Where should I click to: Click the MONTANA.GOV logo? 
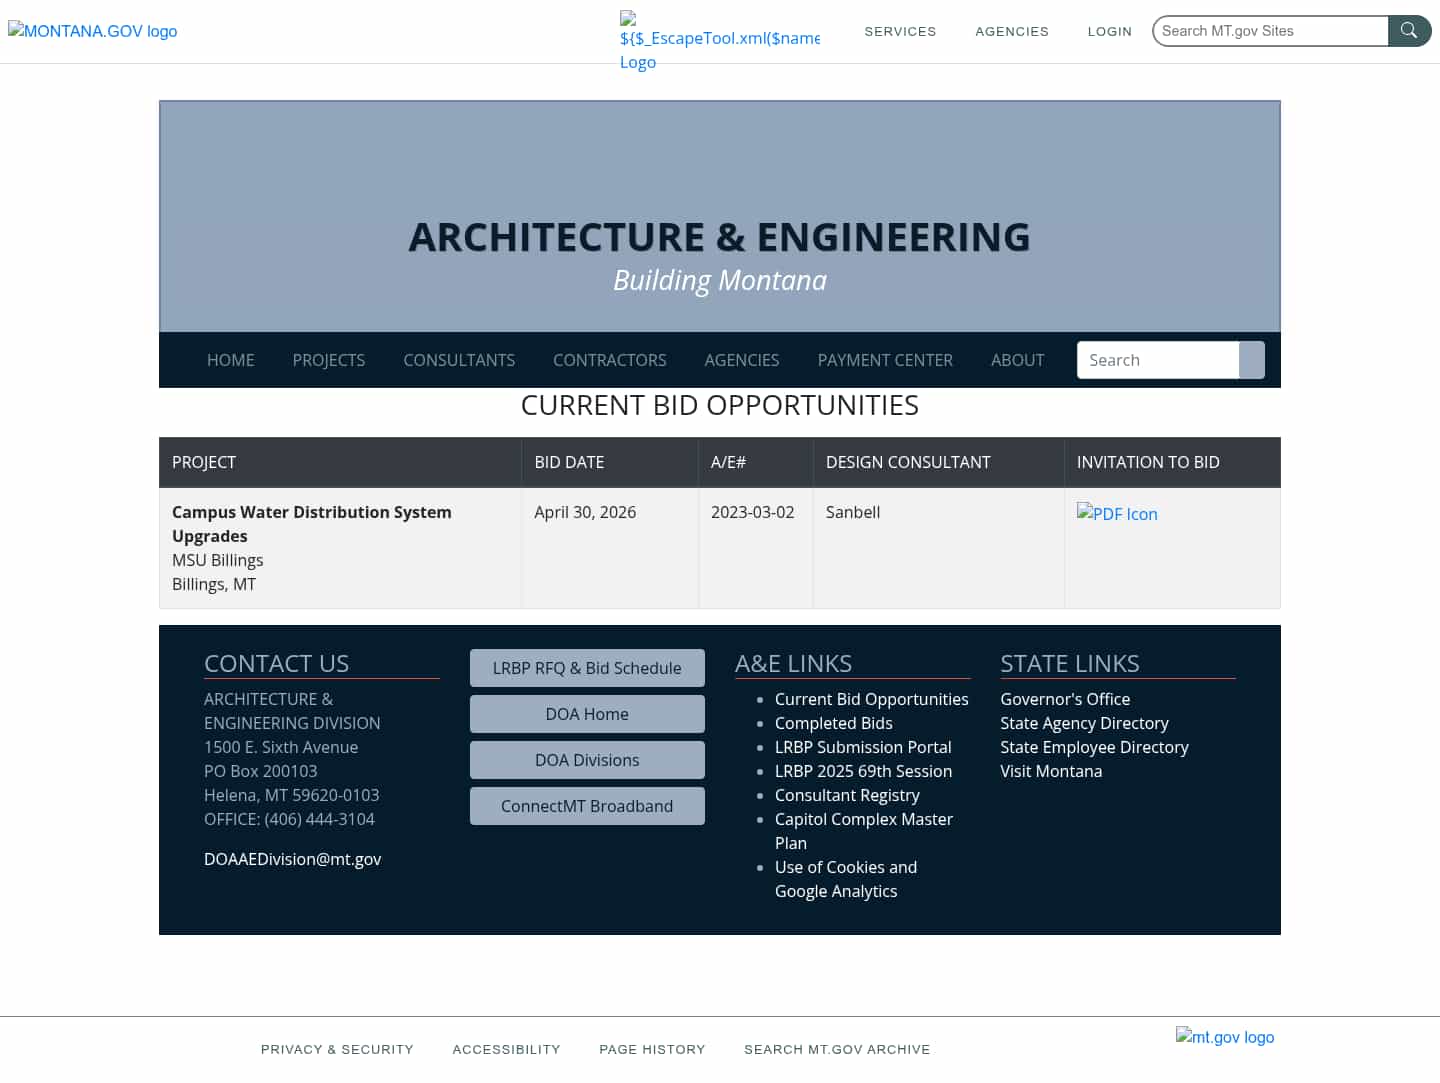coord(93,31)
